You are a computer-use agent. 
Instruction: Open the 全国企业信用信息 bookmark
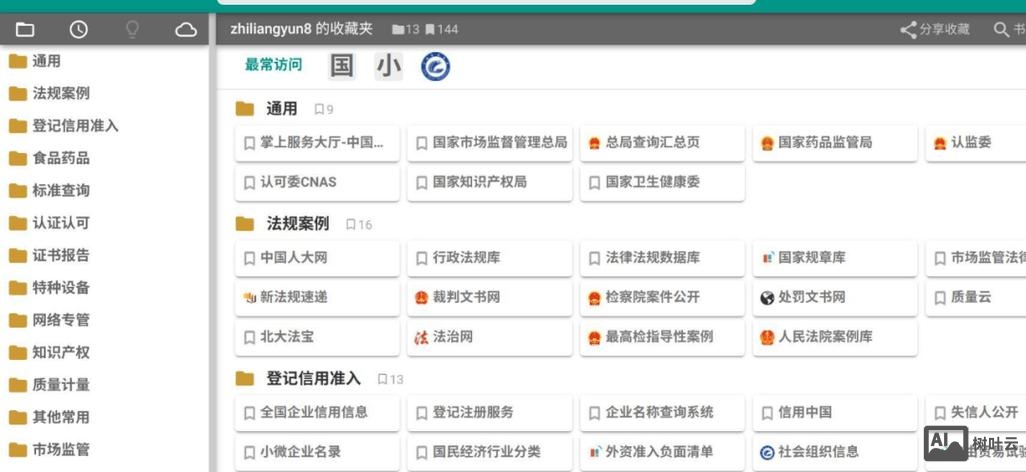tap(317, 413)
